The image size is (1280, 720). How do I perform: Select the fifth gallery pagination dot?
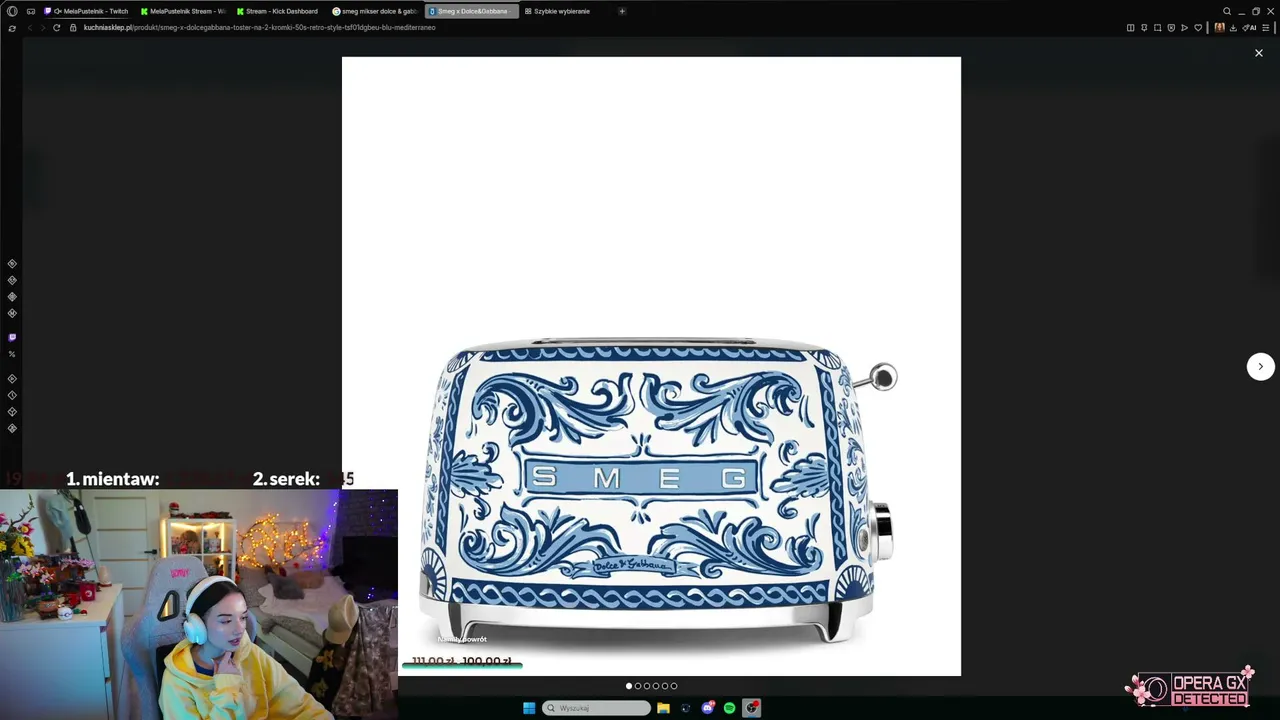tap(665, 686)
